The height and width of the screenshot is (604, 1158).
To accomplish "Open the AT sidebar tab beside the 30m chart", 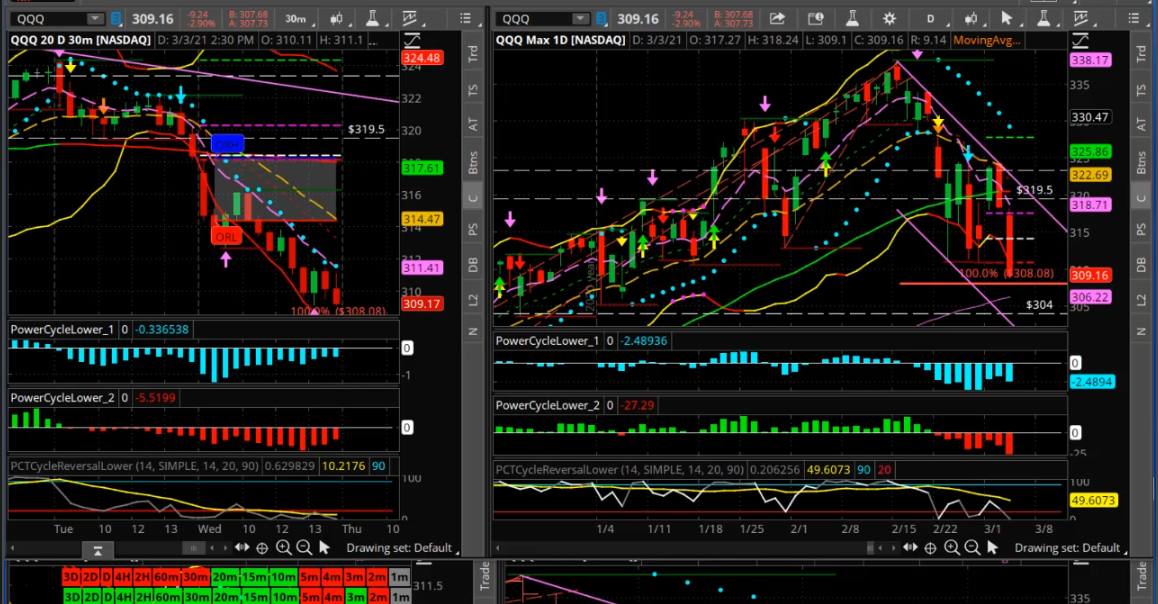I will tap(473, 125).
